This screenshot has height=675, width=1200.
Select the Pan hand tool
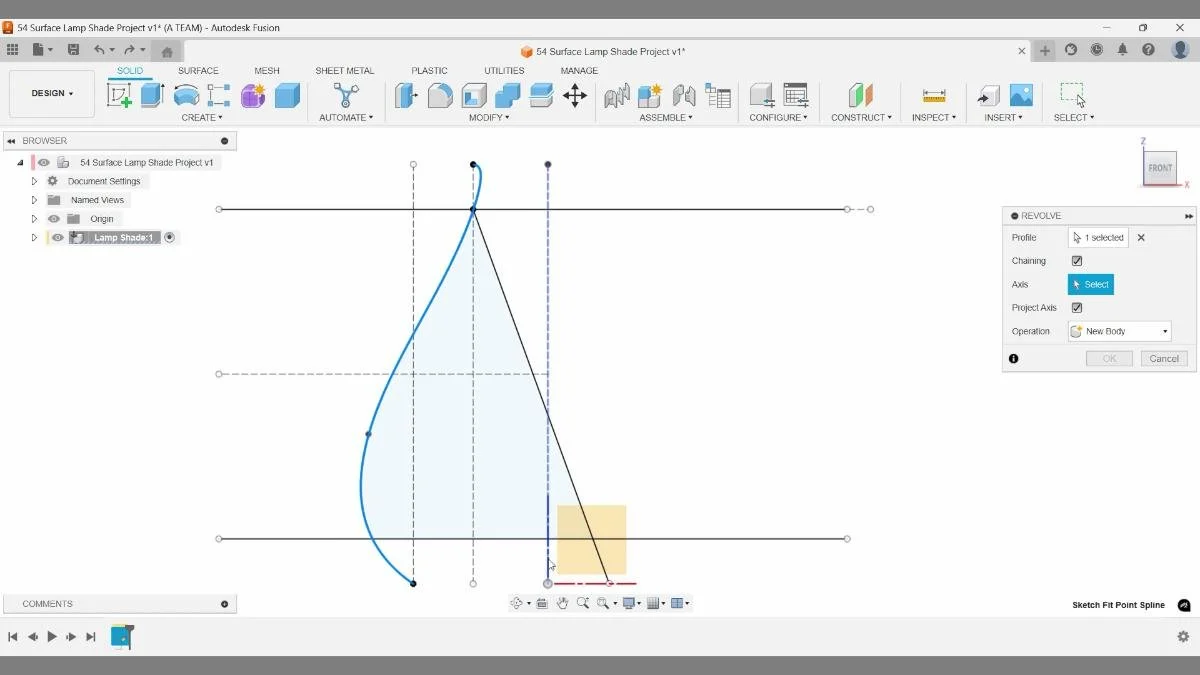pos(563,603)
